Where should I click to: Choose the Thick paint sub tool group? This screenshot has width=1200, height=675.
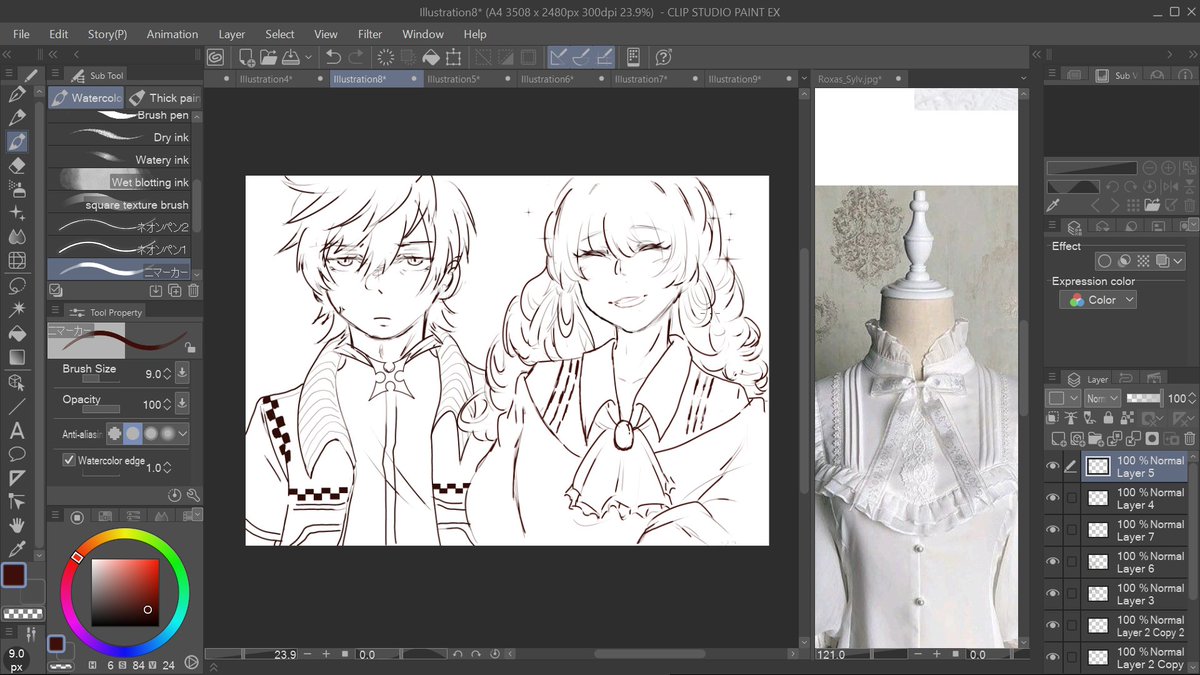point(165,98)
